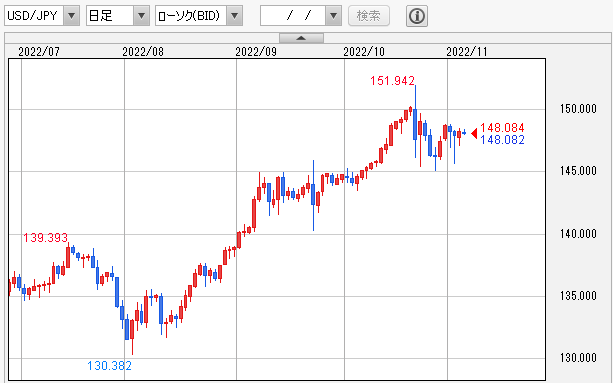Open the date picker dropdown arrow
The height and width of the screenshot is (383, 613).
(x=333, y=16)
